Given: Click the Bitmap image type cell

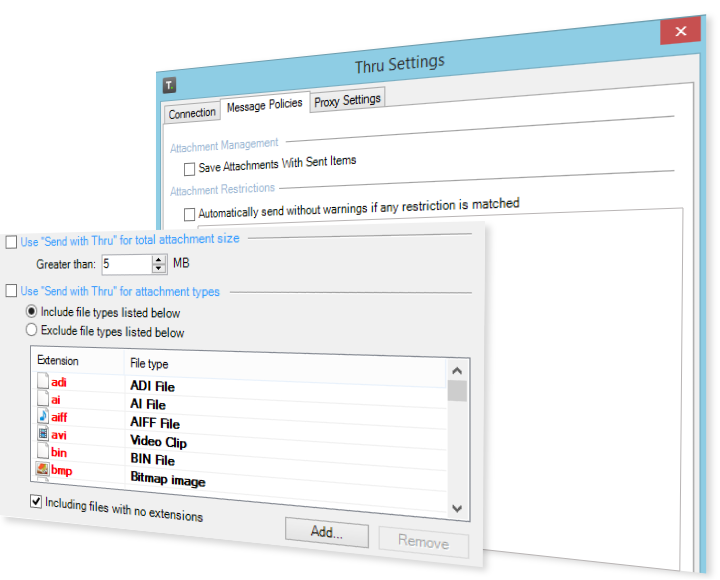Looking at the screenshot, I should click(x=168, y=479).
